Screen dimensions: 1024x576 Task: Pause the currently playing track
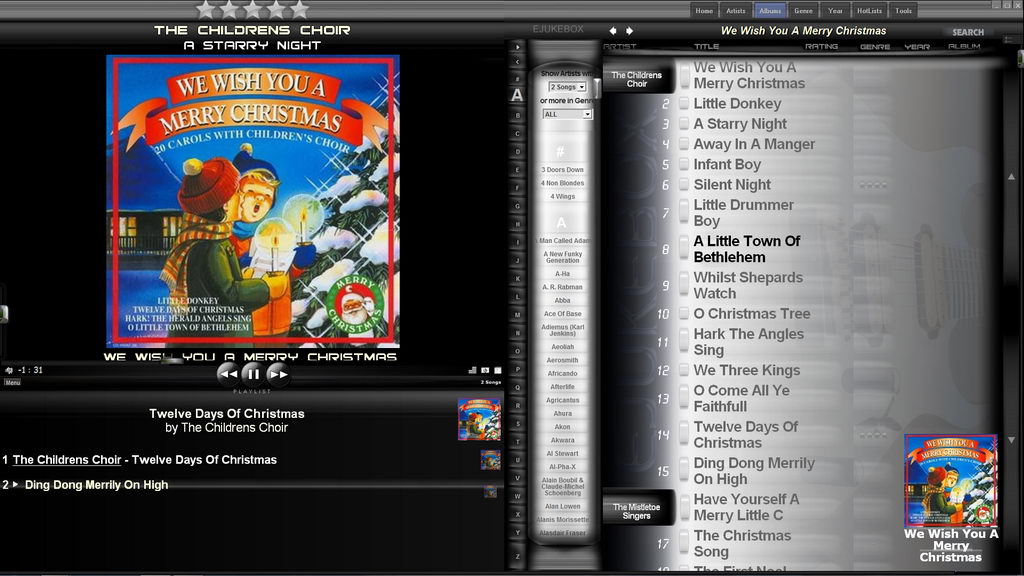[253, 374]
